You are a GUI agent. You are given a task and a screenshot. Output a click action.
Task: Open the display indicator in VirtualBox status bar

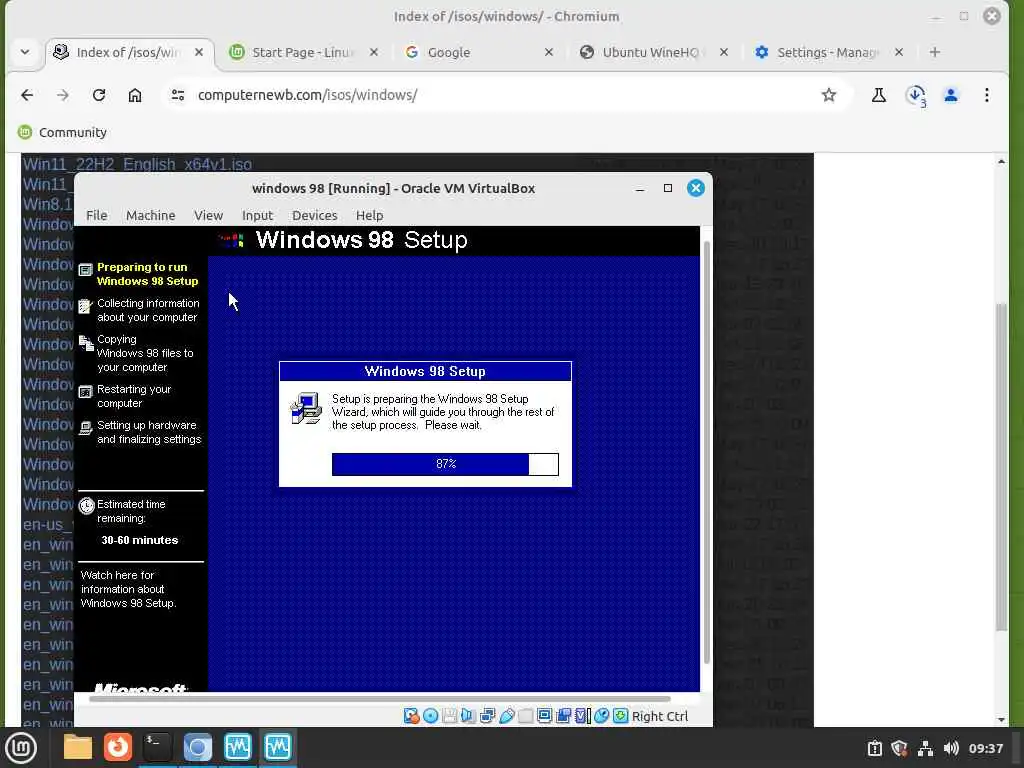point(544,716)
